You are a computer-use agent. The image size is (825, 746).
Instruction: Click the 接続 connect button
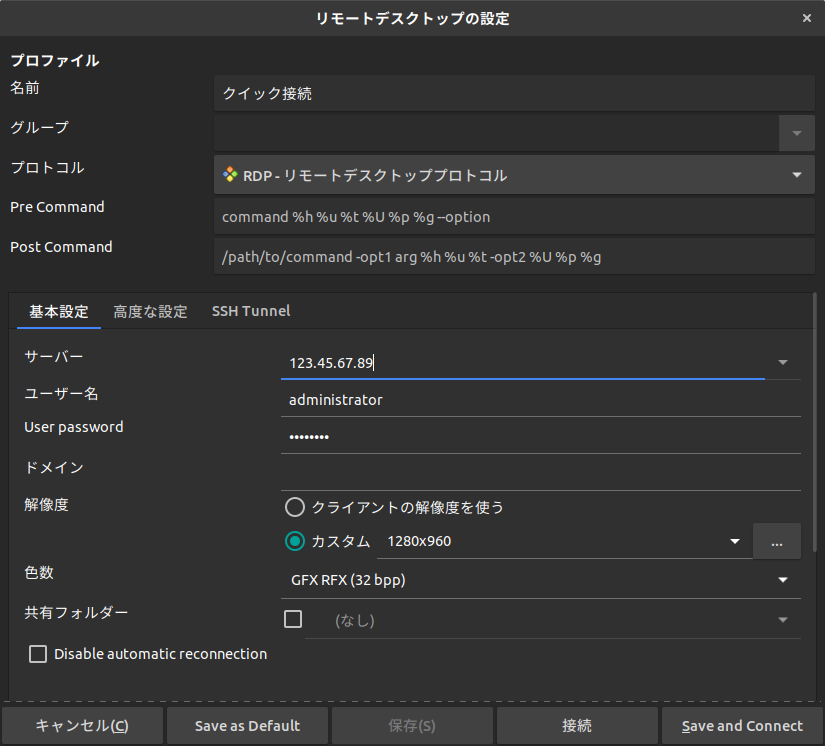coord(577,726)
